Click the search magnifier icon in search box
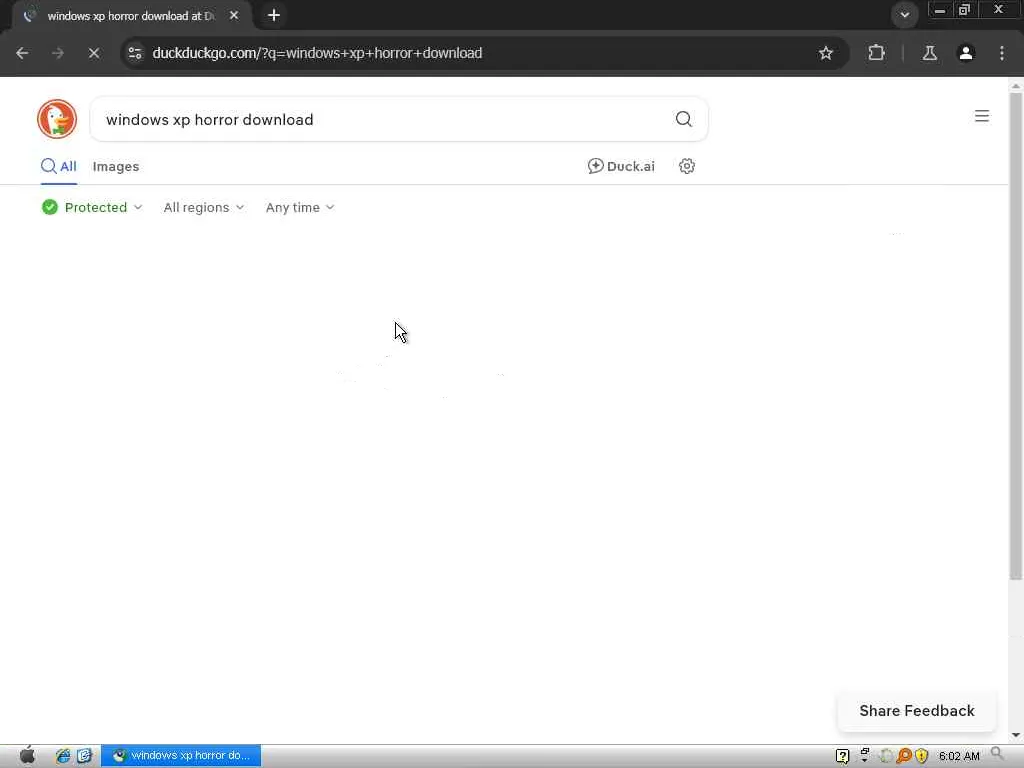This screenshot has height=768, width=1024. pyautogui.click(x=683, y=119)
